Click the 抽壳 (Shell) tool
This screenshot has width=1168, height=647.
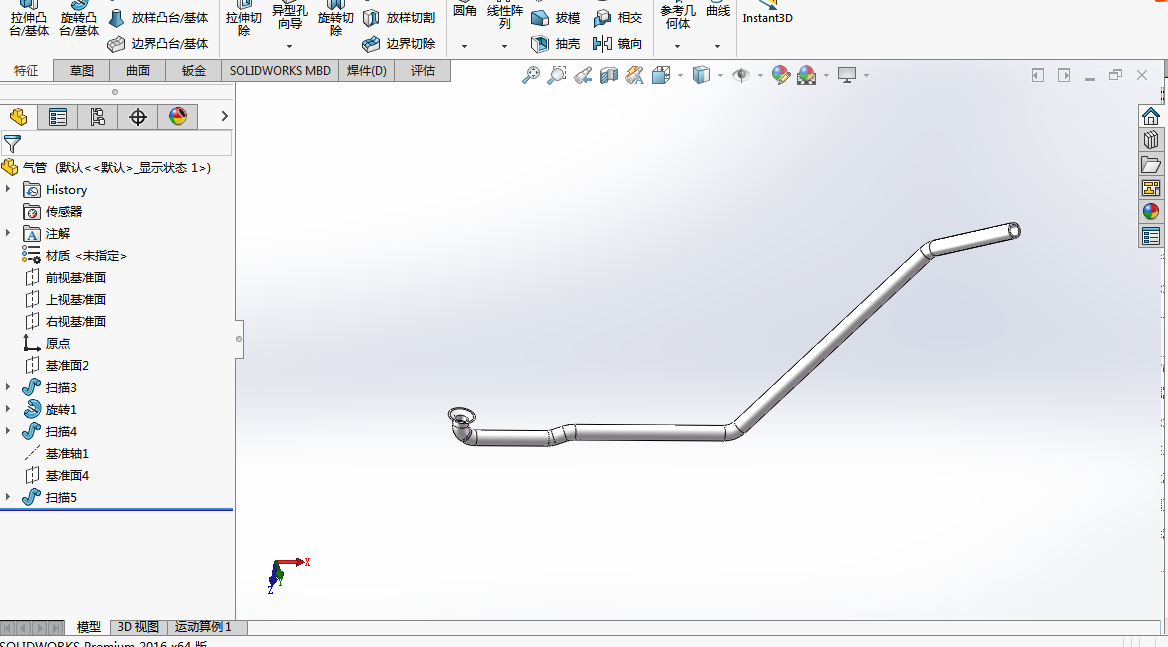coord(555,44)
